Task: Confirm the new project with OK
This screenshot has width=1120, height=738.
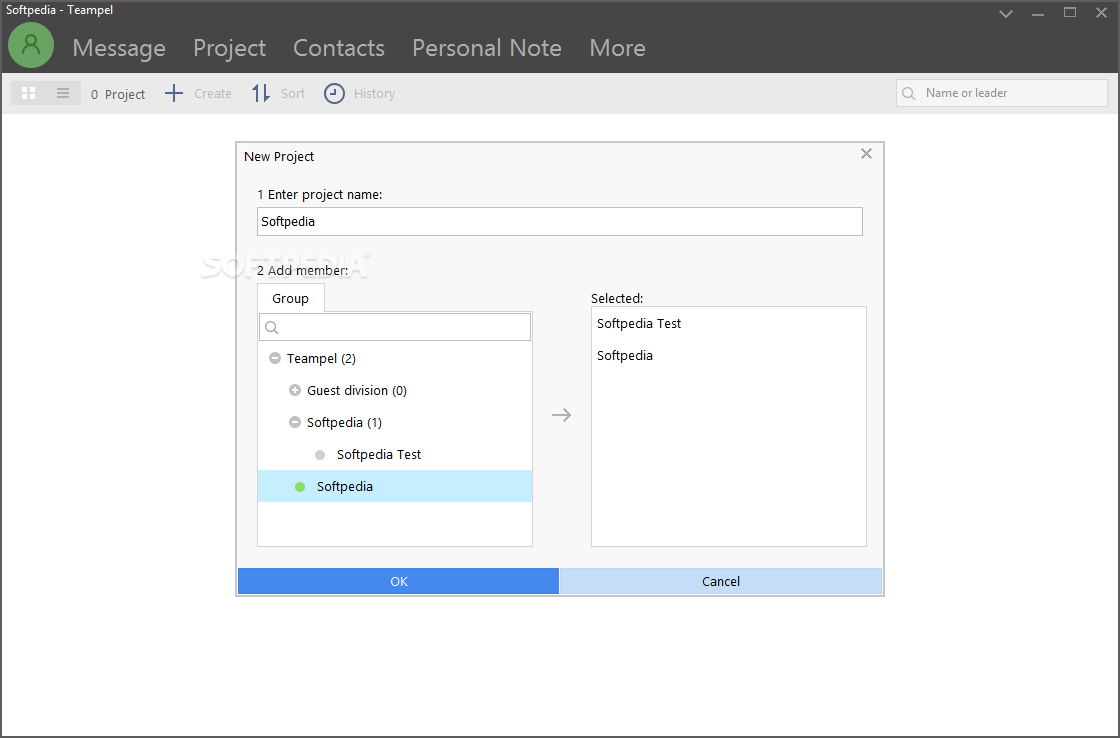Action: [x=399, y=581]
